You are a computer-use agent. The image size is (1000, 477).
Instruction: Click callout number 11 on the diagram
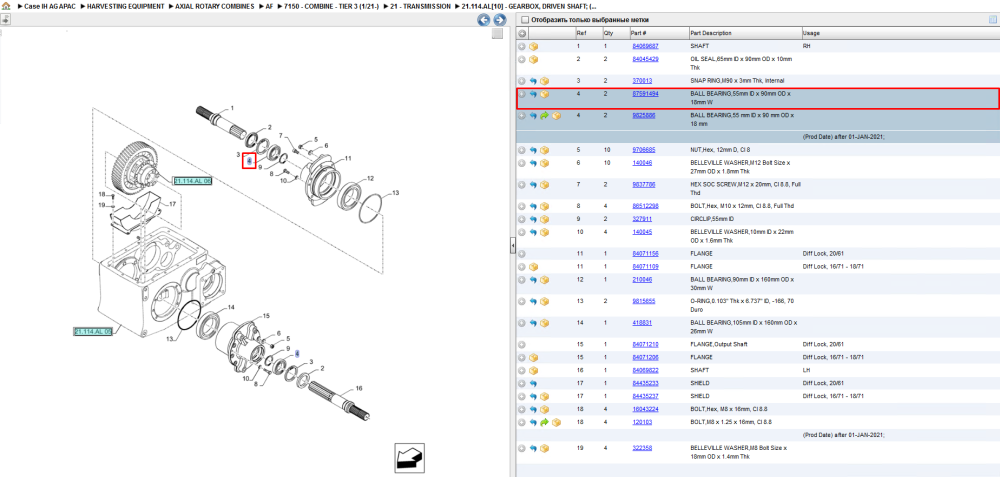coord(348,158)
